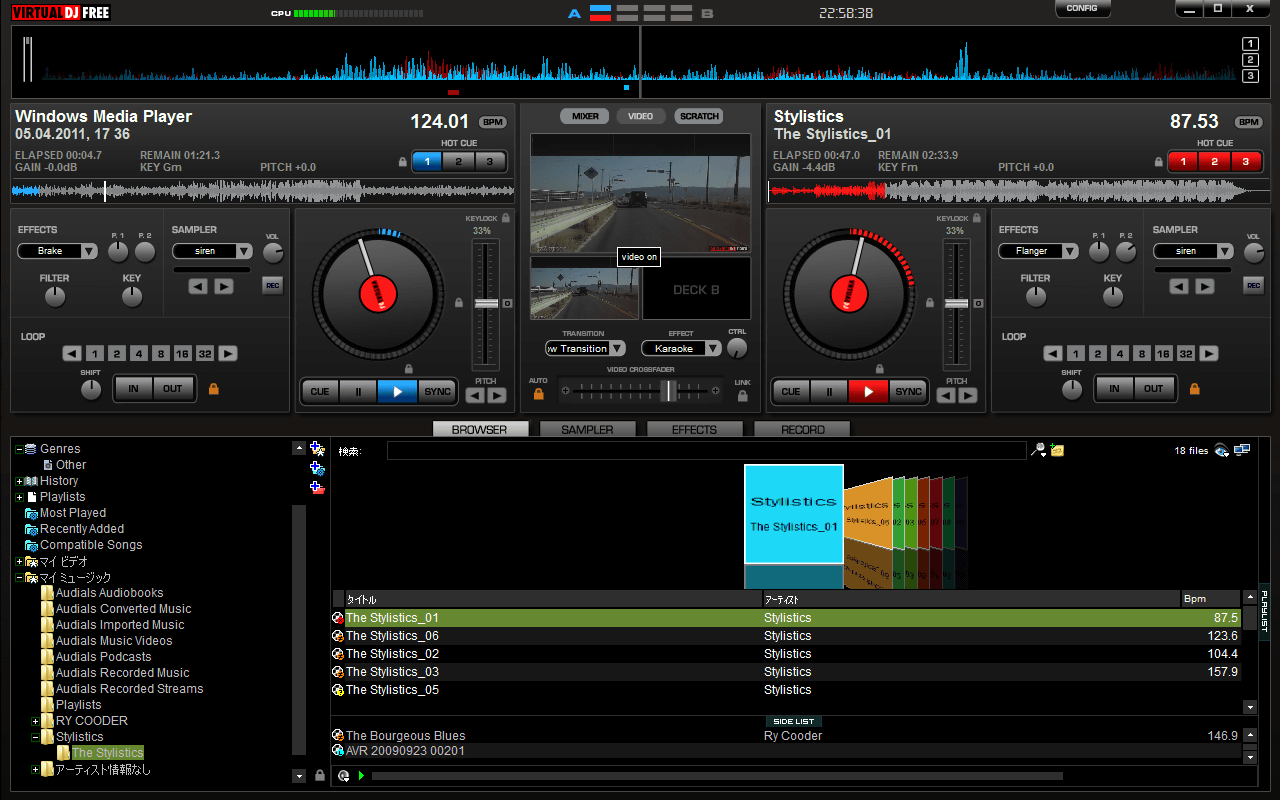Screen dimensions: 1280x800
Task: Click the right deck sampler REC button
Action: click(x=1253, y=285)
